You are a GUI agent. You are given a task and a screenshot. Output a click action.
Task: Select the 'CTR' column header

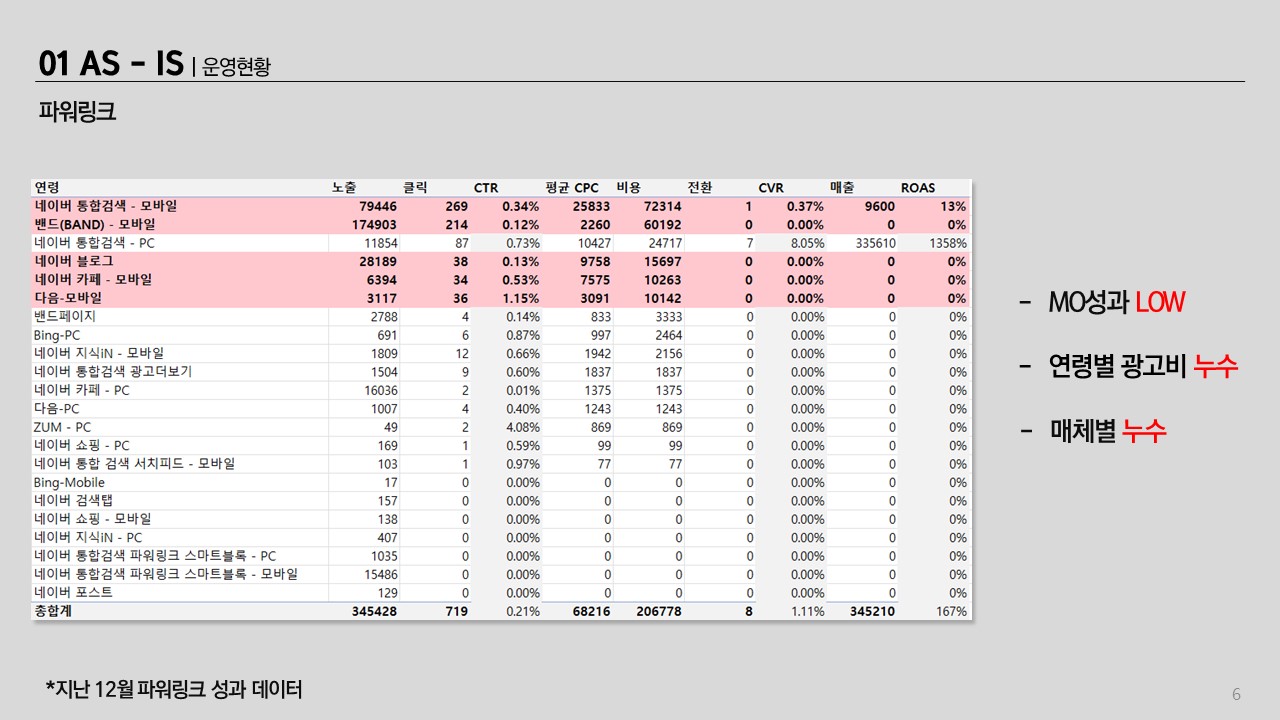pyautogui.click(x=486, y=187)
